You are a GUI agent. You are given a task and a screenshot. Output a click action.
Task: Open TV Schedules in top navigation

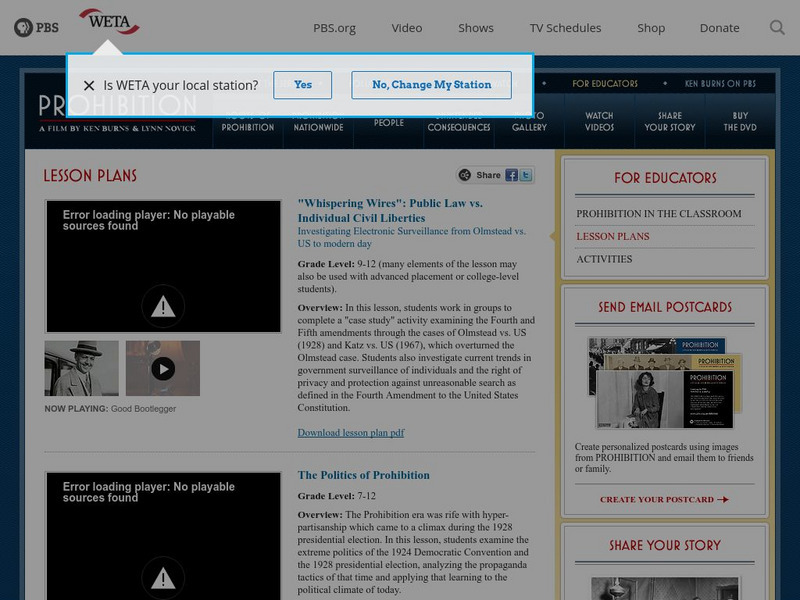click(565, 28)
